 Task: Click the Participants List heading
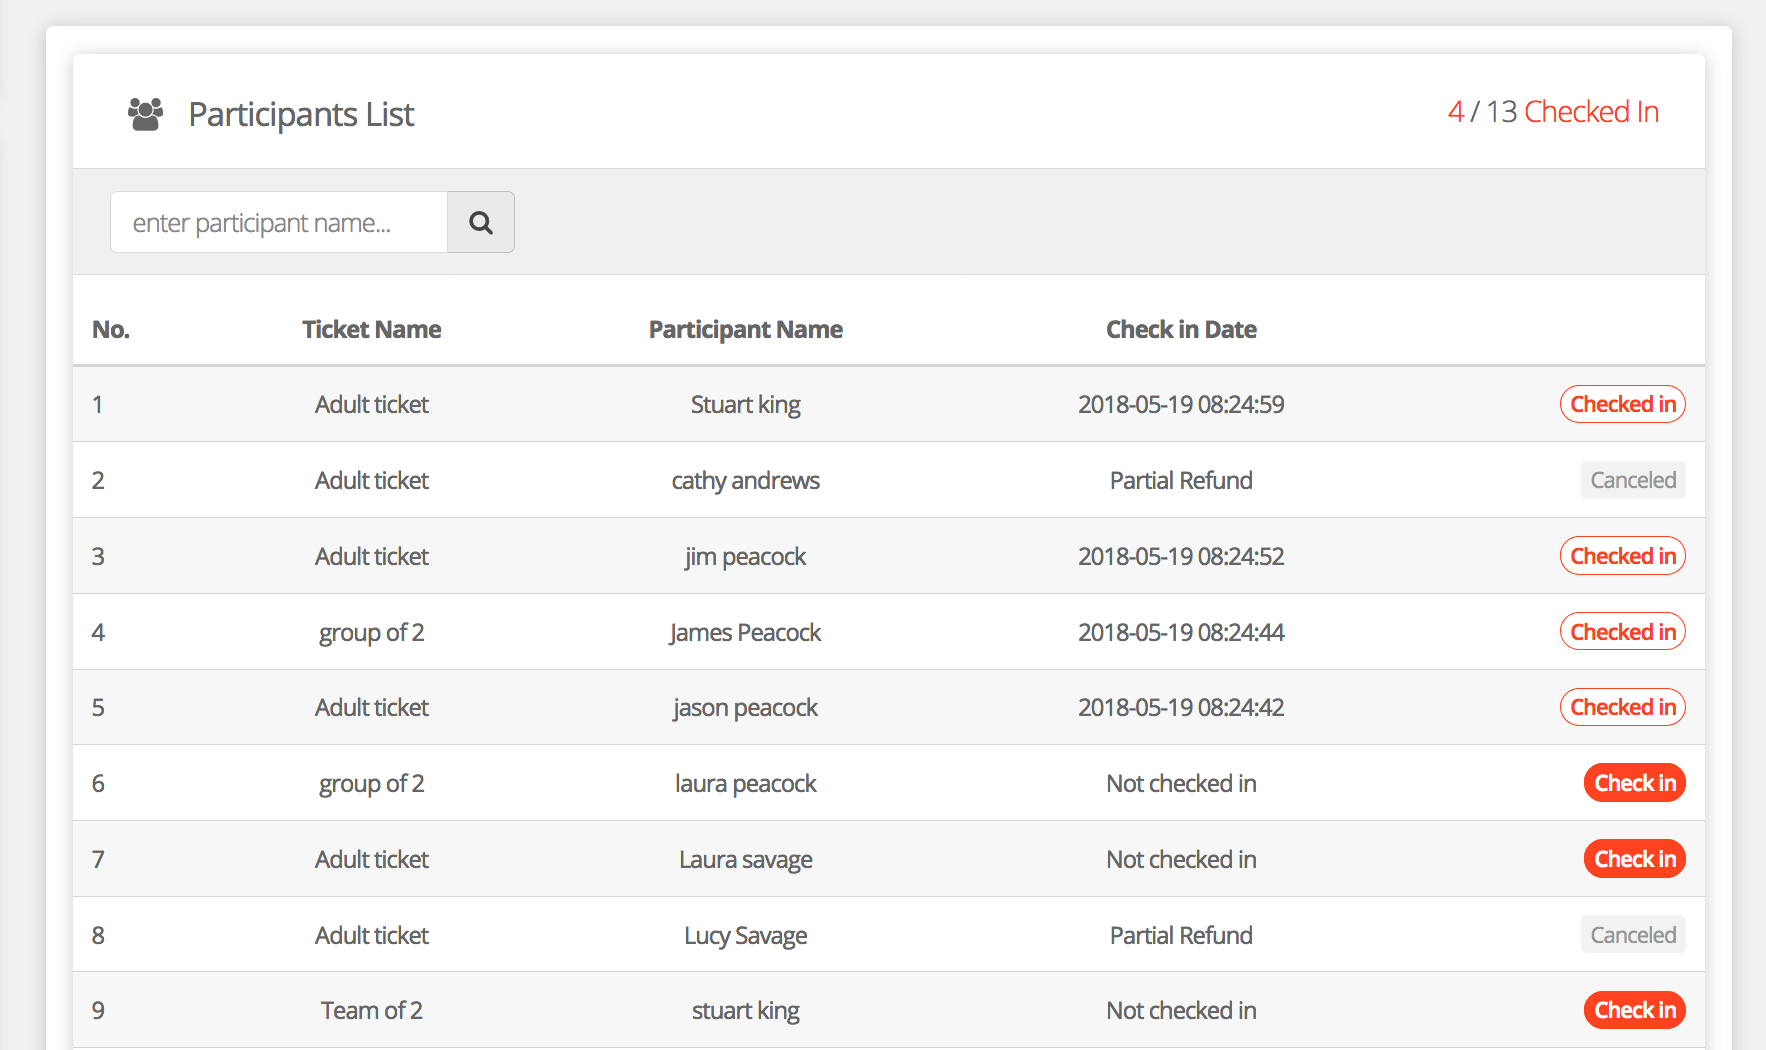(x=301, y=114)
